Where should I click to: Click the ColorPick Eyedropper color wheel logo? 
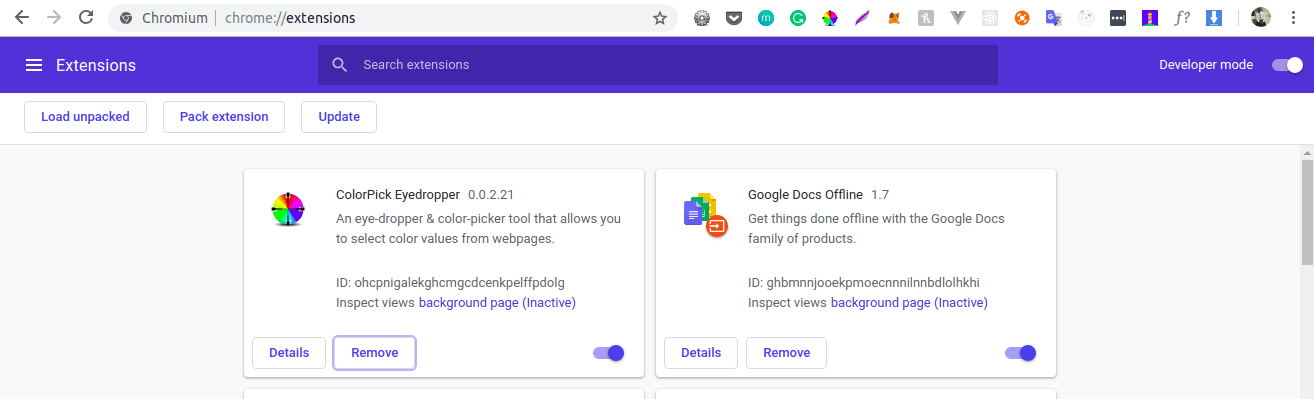point(288,209)
